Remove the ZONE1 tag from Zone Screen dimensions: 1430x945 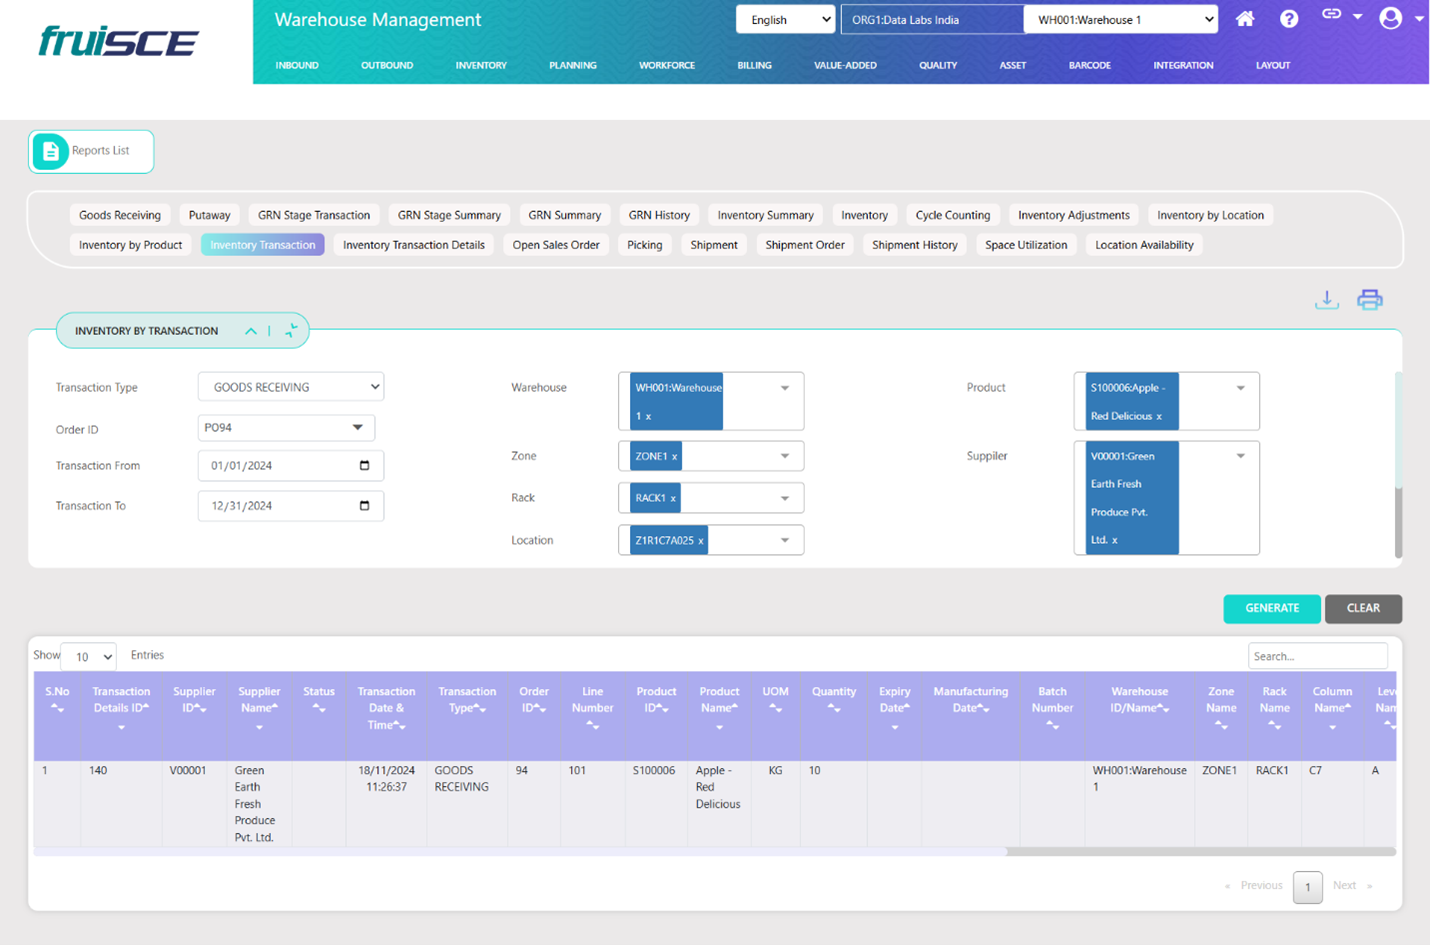(674, 457)
